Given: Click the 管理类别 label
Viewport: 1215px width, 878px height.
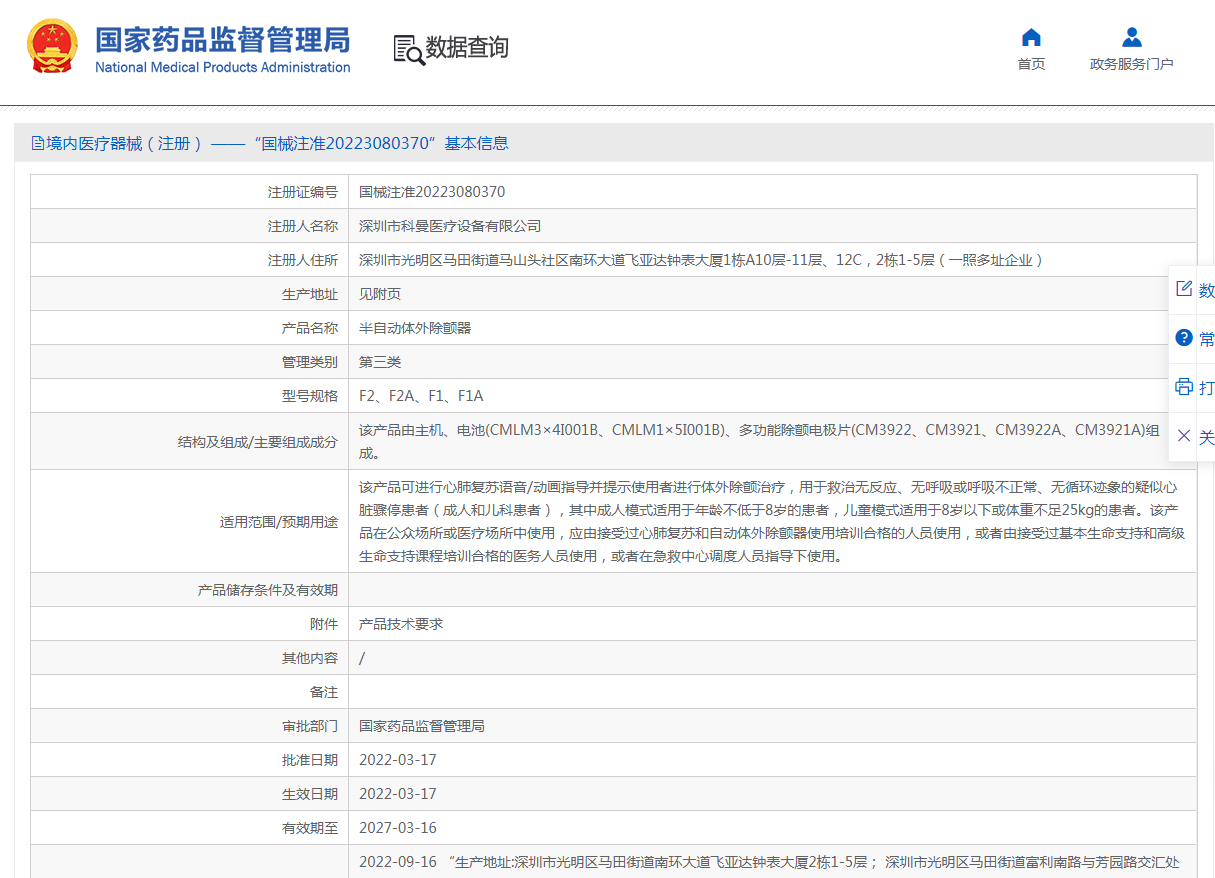Looking at the screenshot, I should pyautogui.click(x=310, y=362).
